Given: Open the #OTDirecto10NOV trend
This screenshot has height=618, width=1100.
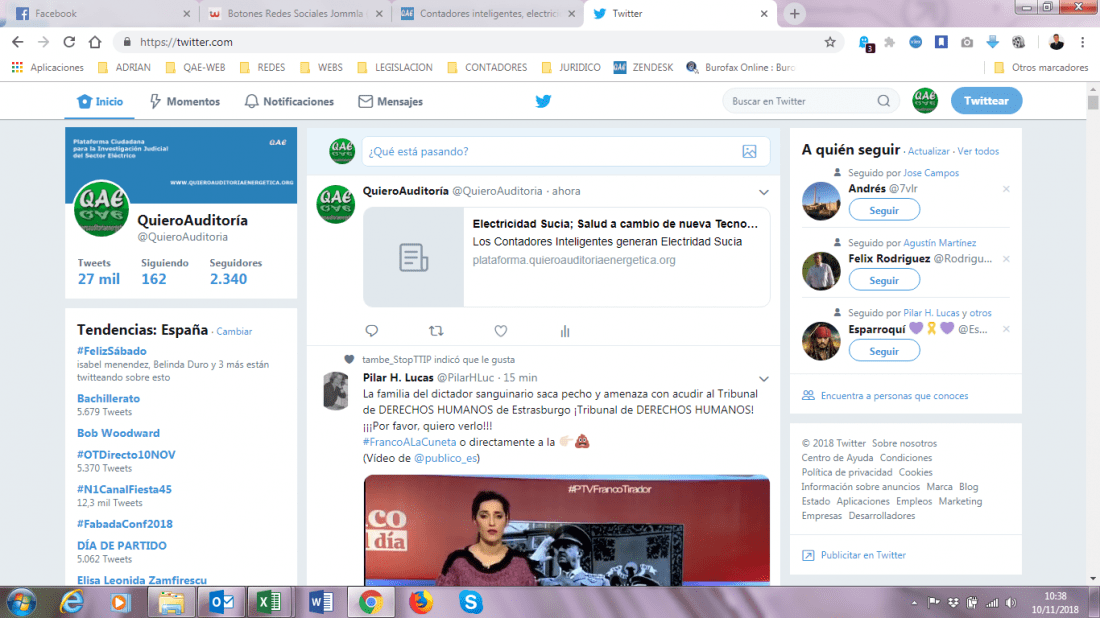Looking at the screenshot, I should 126,455.
